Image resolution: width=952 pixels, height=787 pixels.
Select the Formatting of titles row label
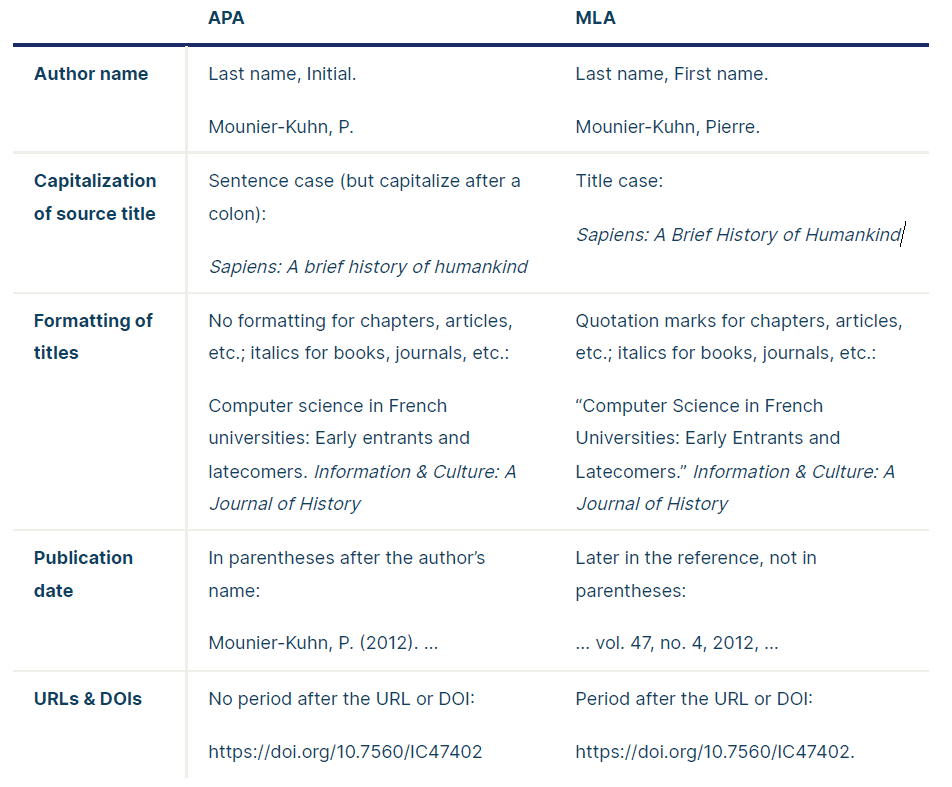(x=93, y=336)
